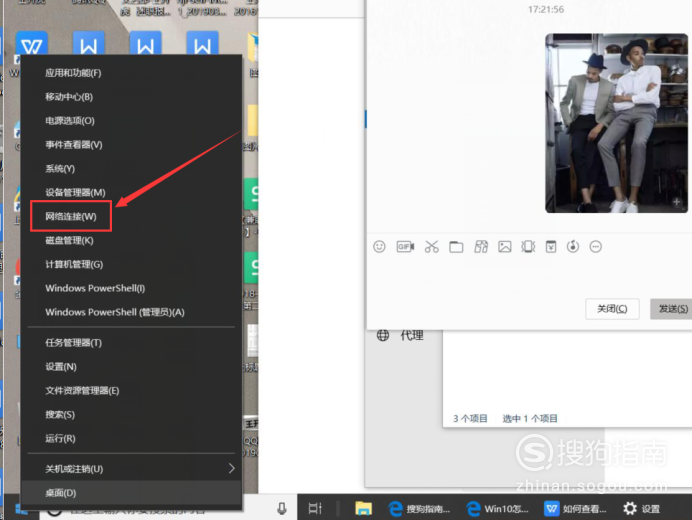Screen dimensions: 692x520
Task: Click the Windows Start button
Action: (21, 509)
